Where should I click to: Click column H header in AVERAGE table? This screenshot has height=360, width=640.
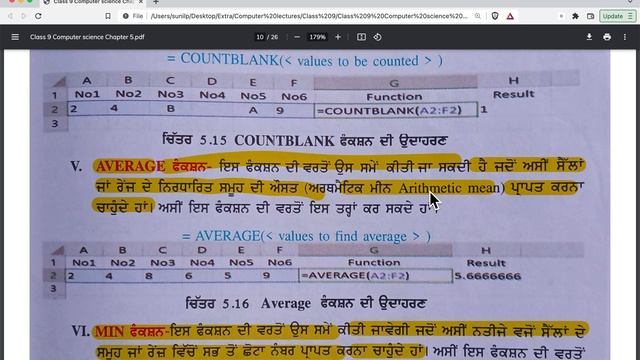click(x=486, y=250)
